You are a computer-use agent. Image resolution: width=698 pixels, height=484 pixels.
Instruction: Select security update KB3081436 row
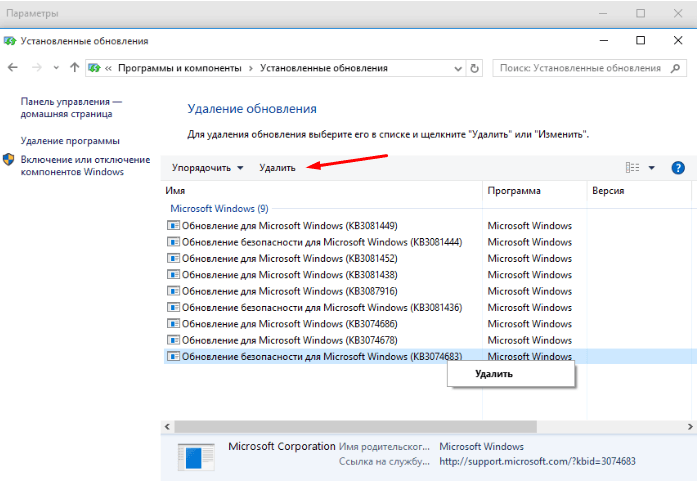click(430, 308)
